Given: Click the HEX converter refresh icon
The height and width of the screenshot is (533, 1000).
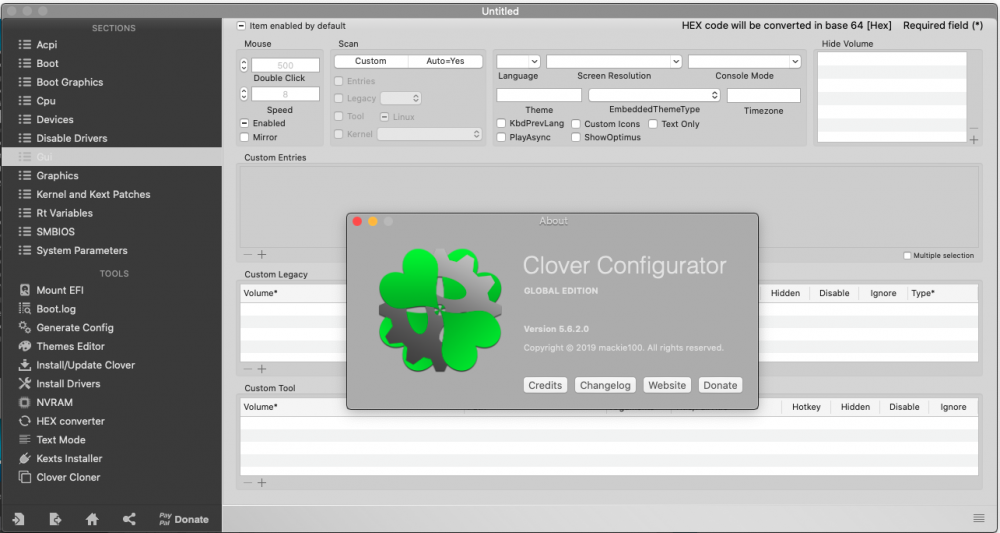Looking at the screenshot, I should 25,421.
